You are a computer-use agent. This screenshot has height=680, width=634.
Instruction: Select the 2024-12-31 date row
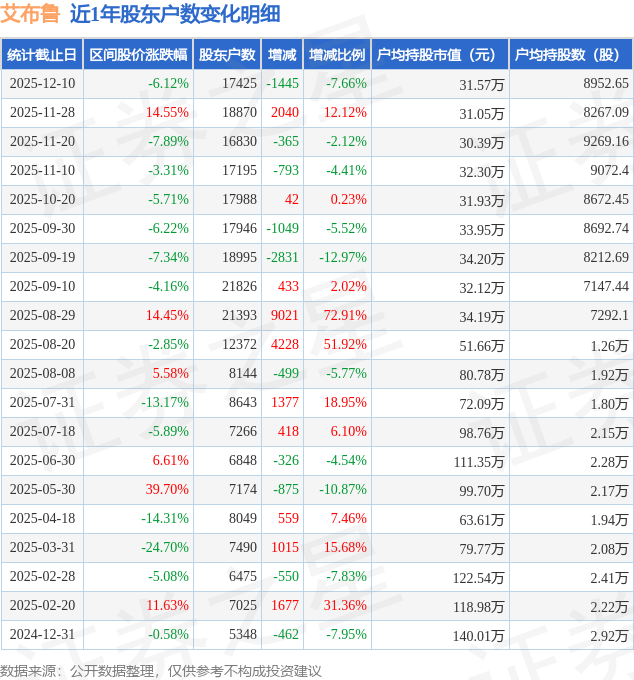(x=42, y=635)
